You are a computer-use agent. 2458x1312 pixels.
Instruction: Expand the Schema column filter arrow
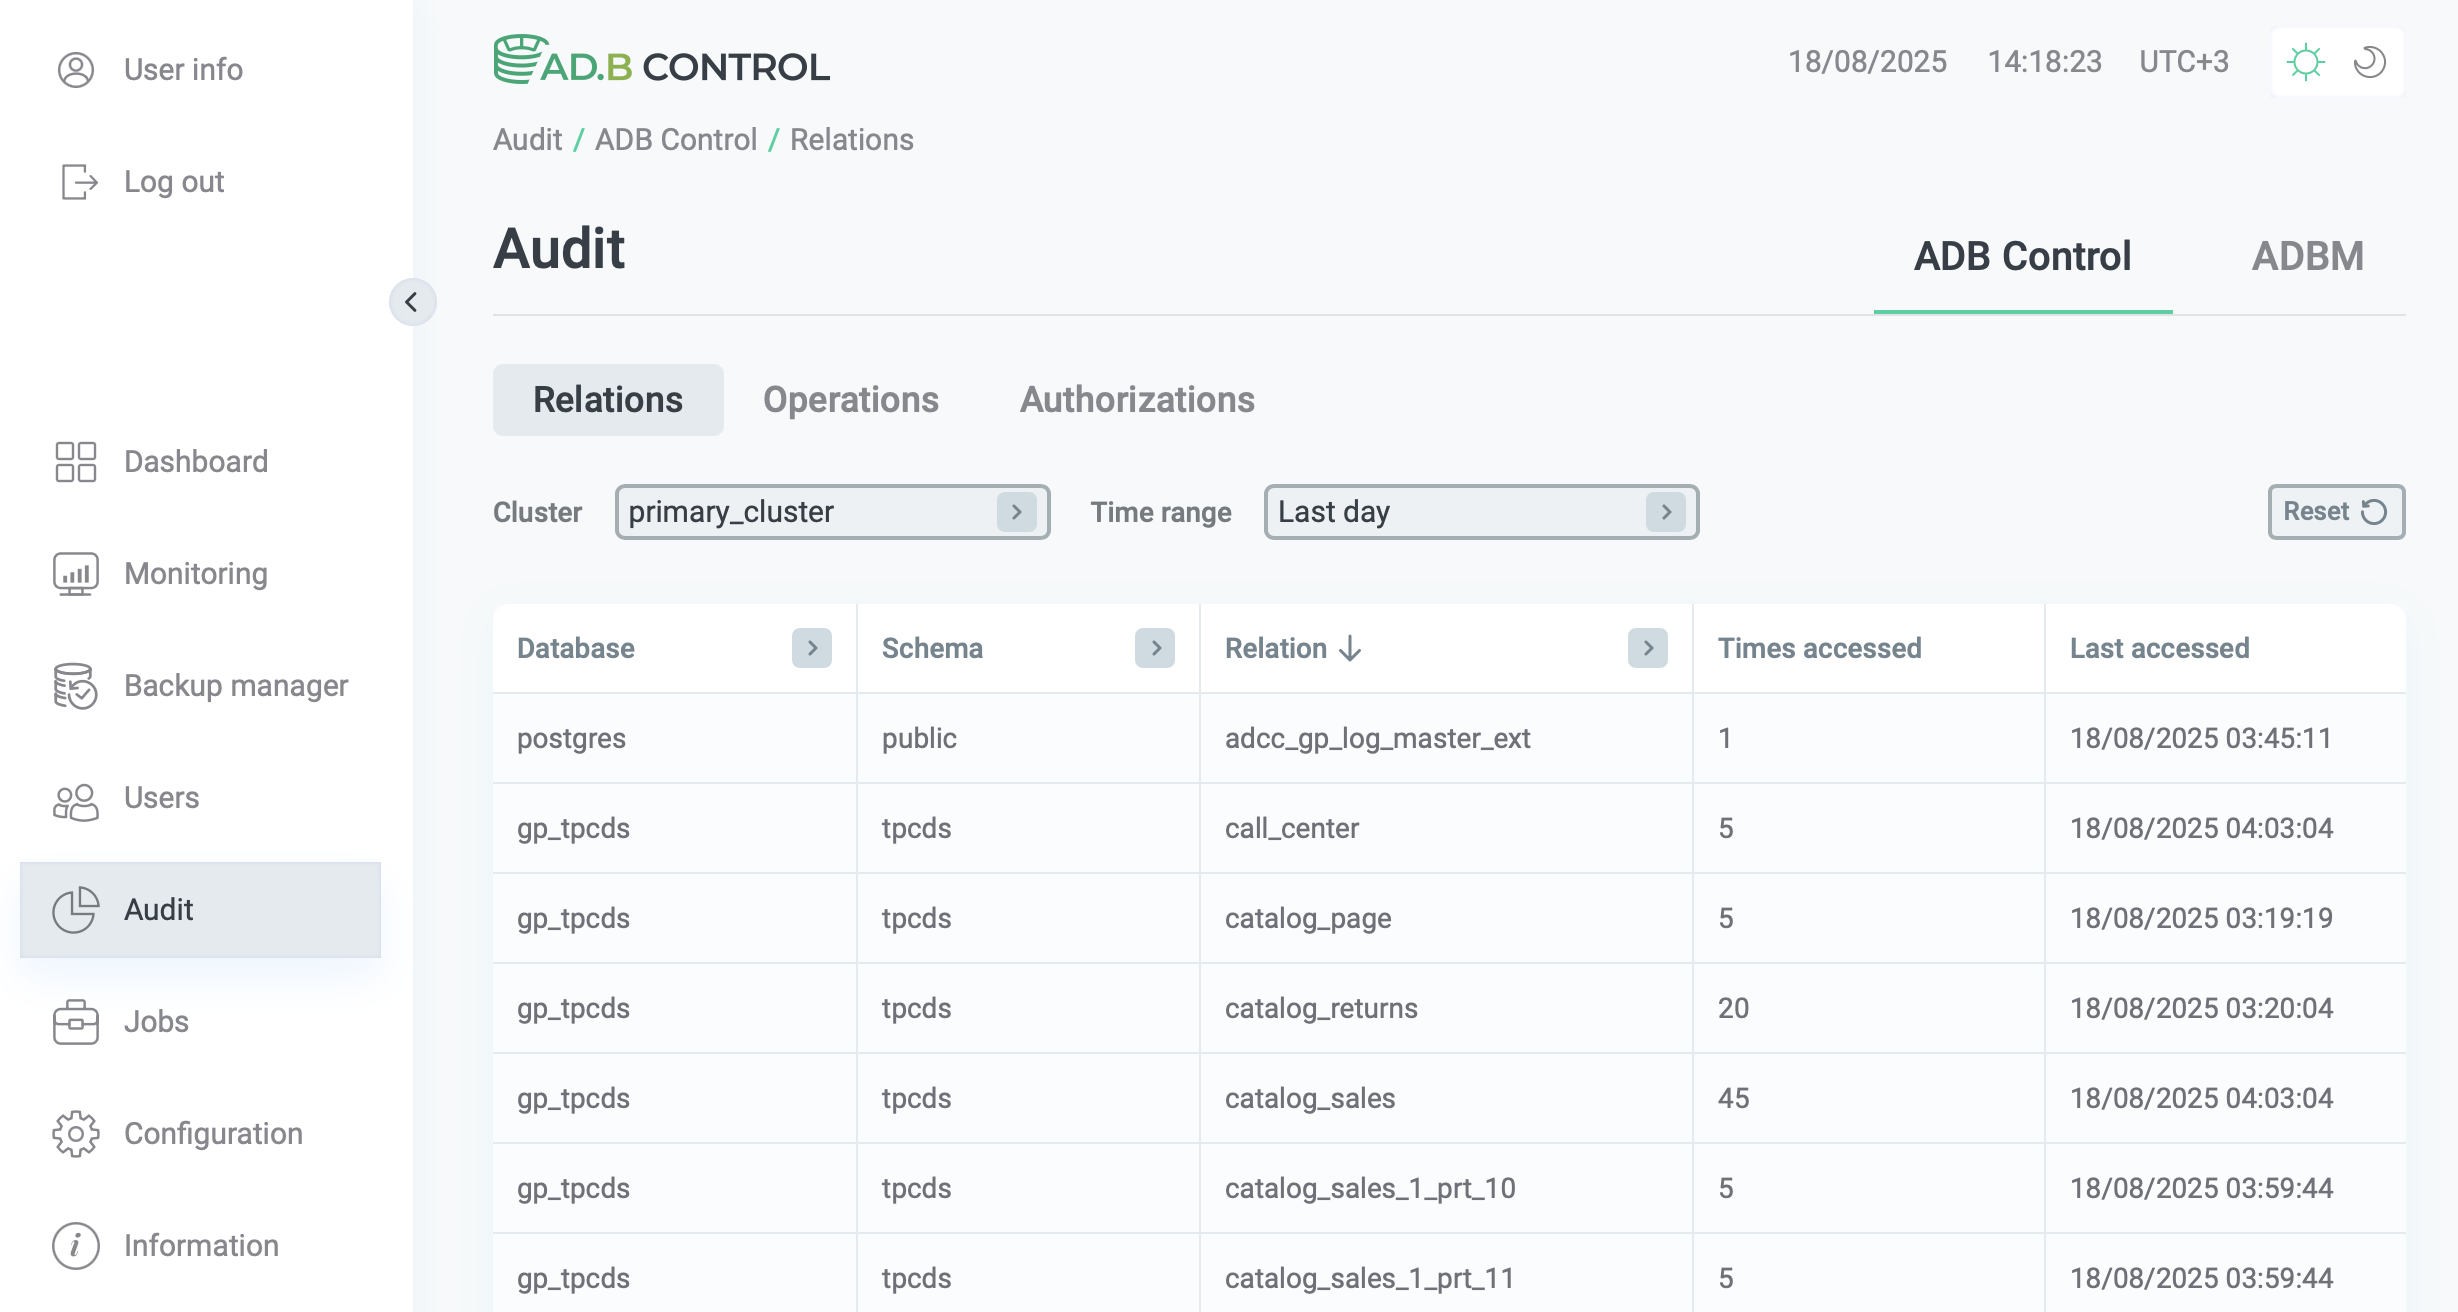(1155, 648)
